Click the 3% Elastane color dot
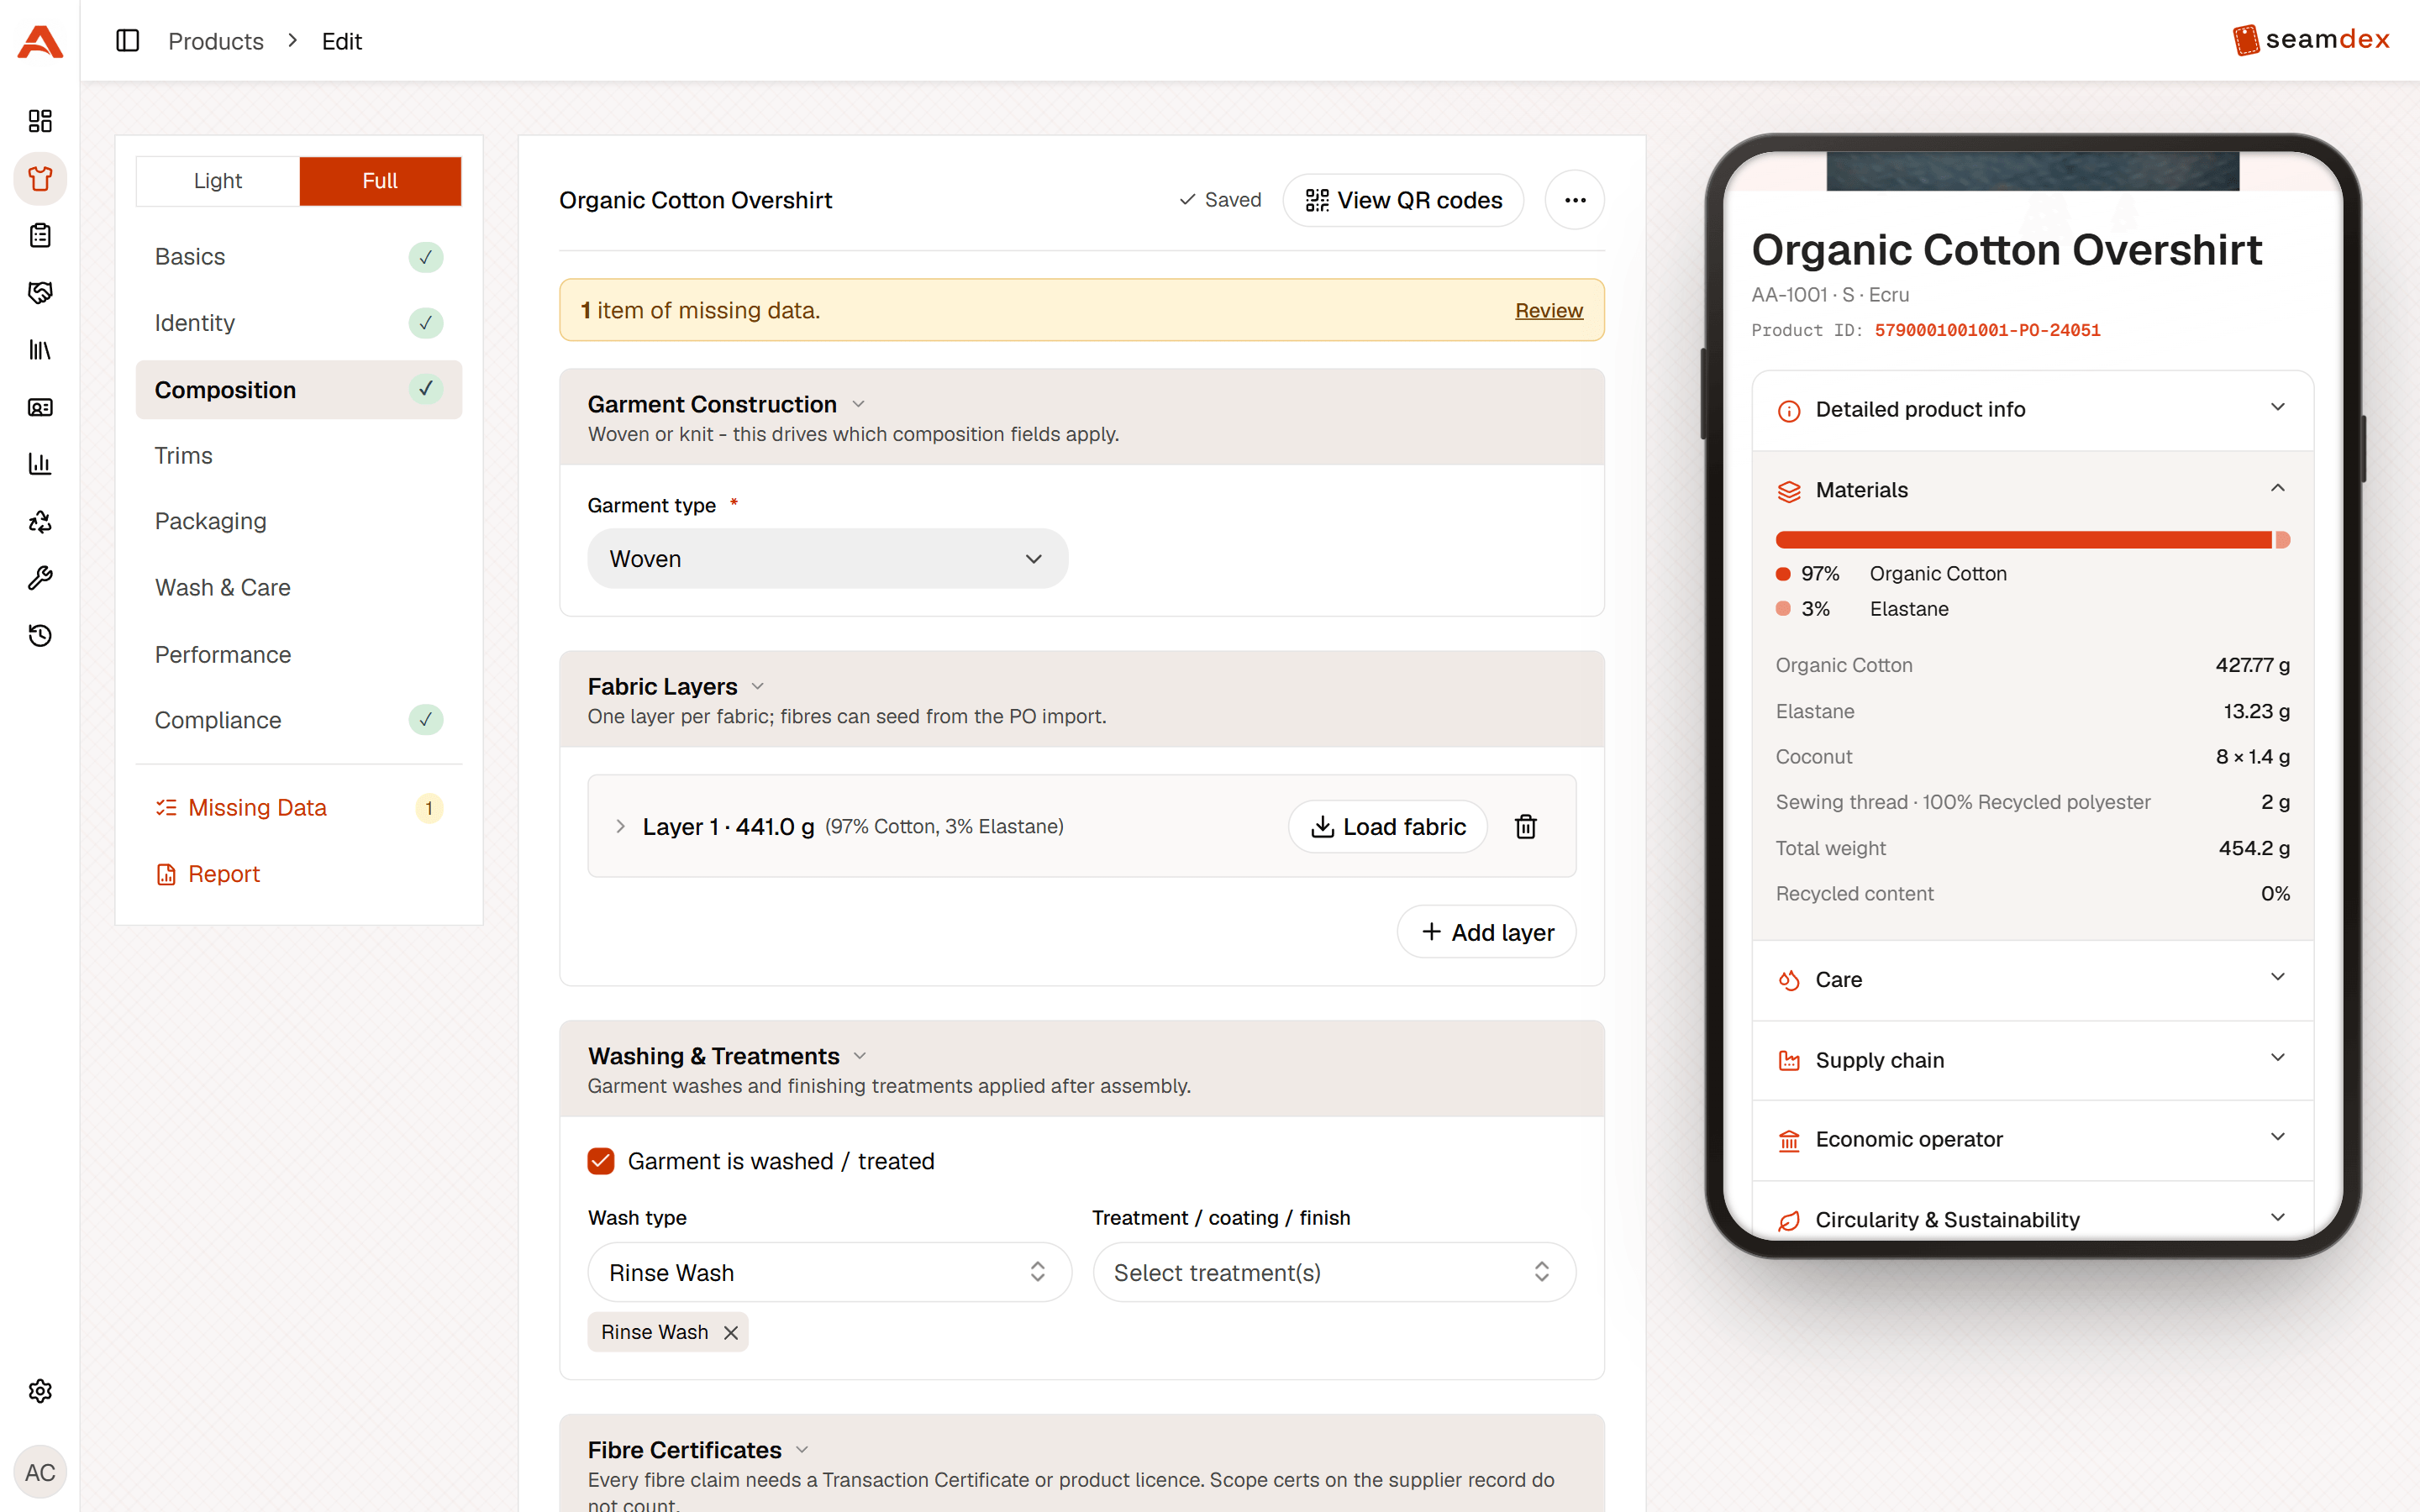This screenshot has height=1512, width=2420. (1783, 609)
